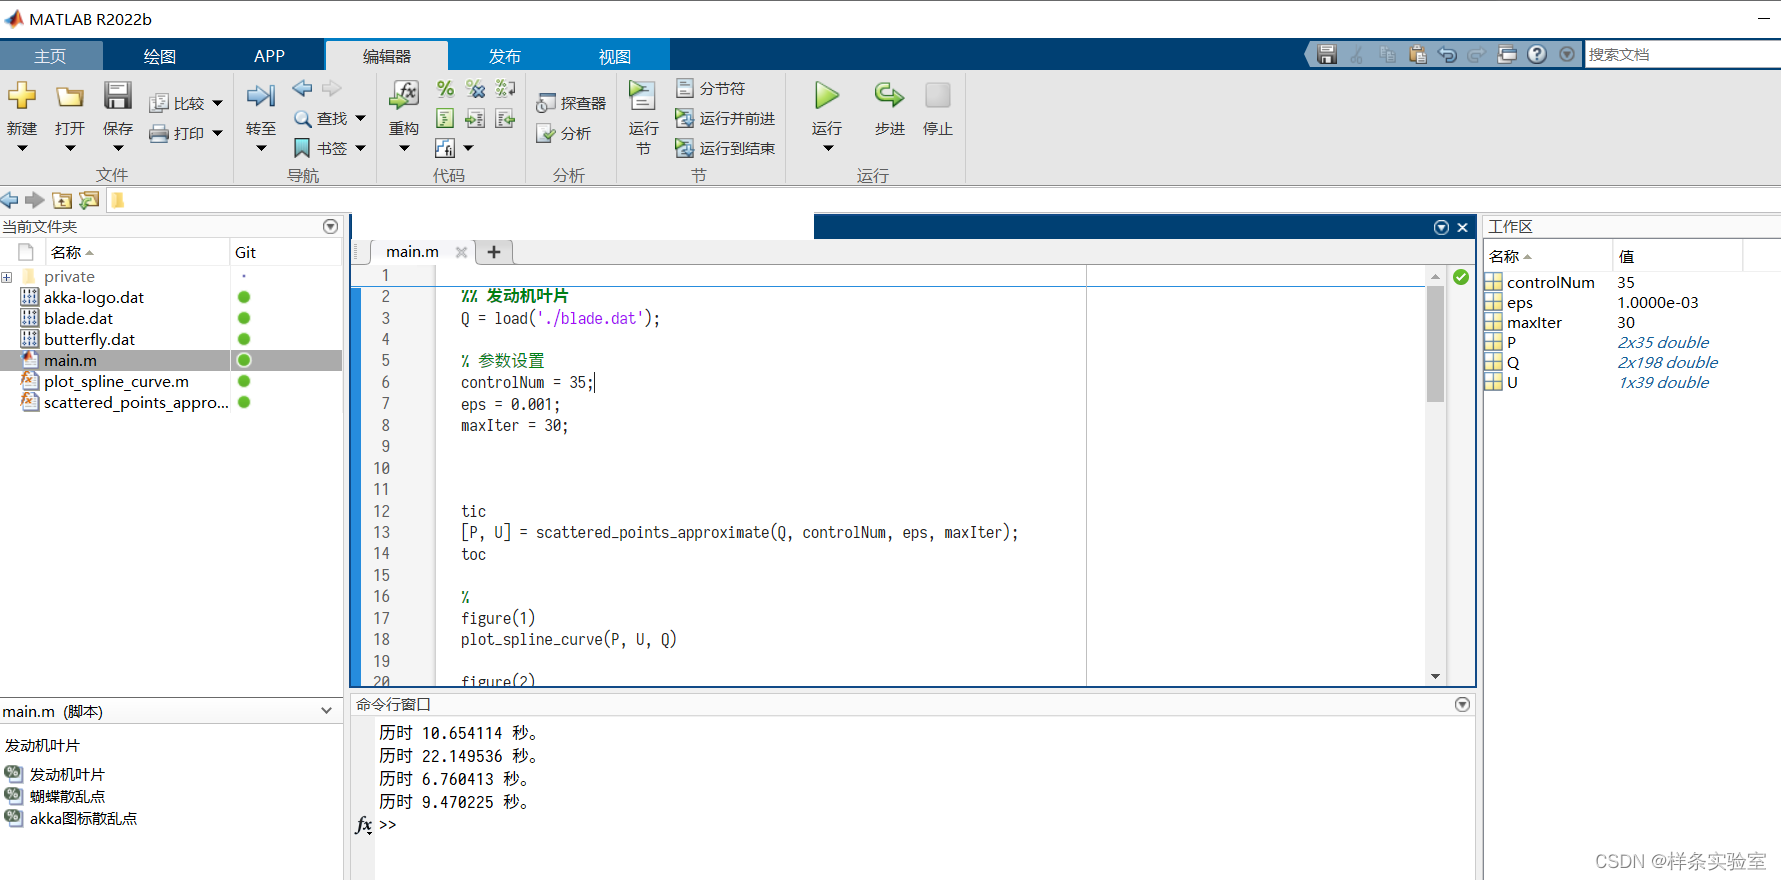Open the code folding icon dropdown arrow
The height and width of the screenshot is (880, 1781).
pyautogui.click(x=468, y=148)
